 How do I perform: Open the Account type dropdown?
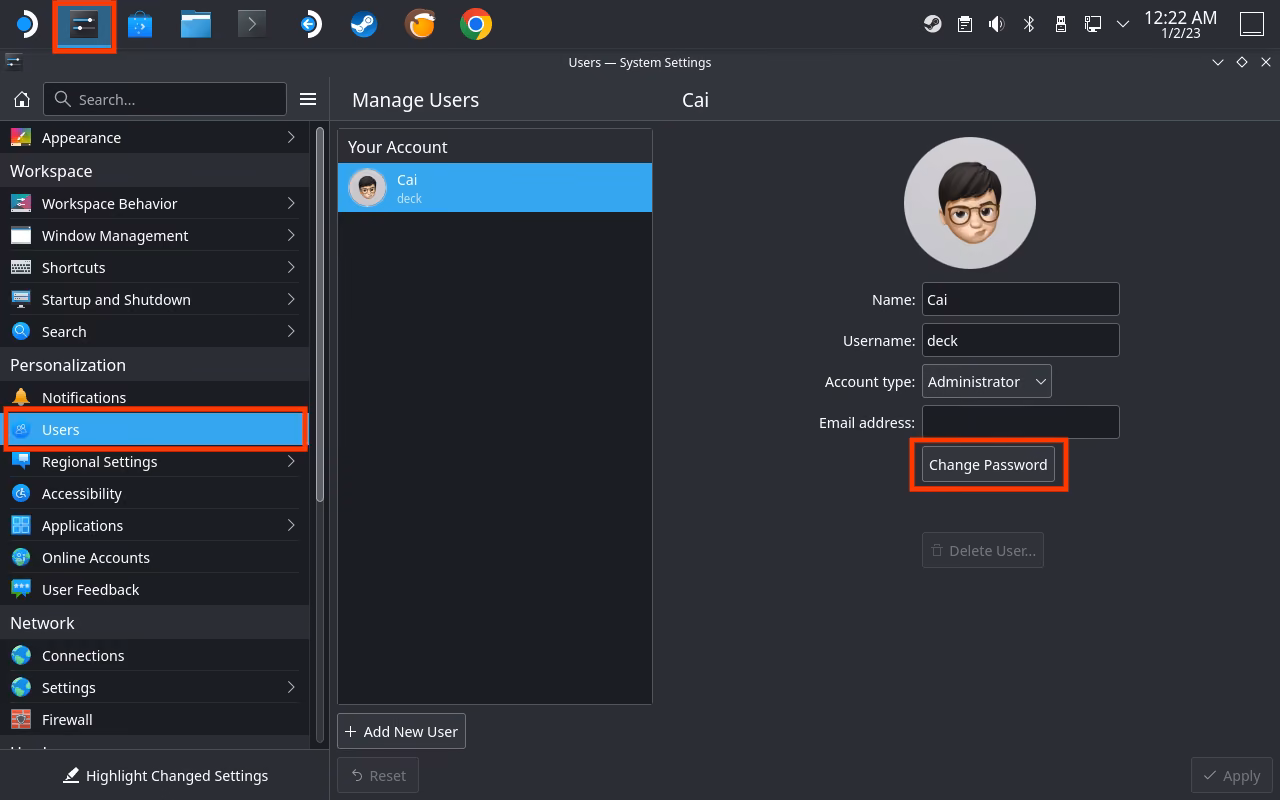[986, 381]
